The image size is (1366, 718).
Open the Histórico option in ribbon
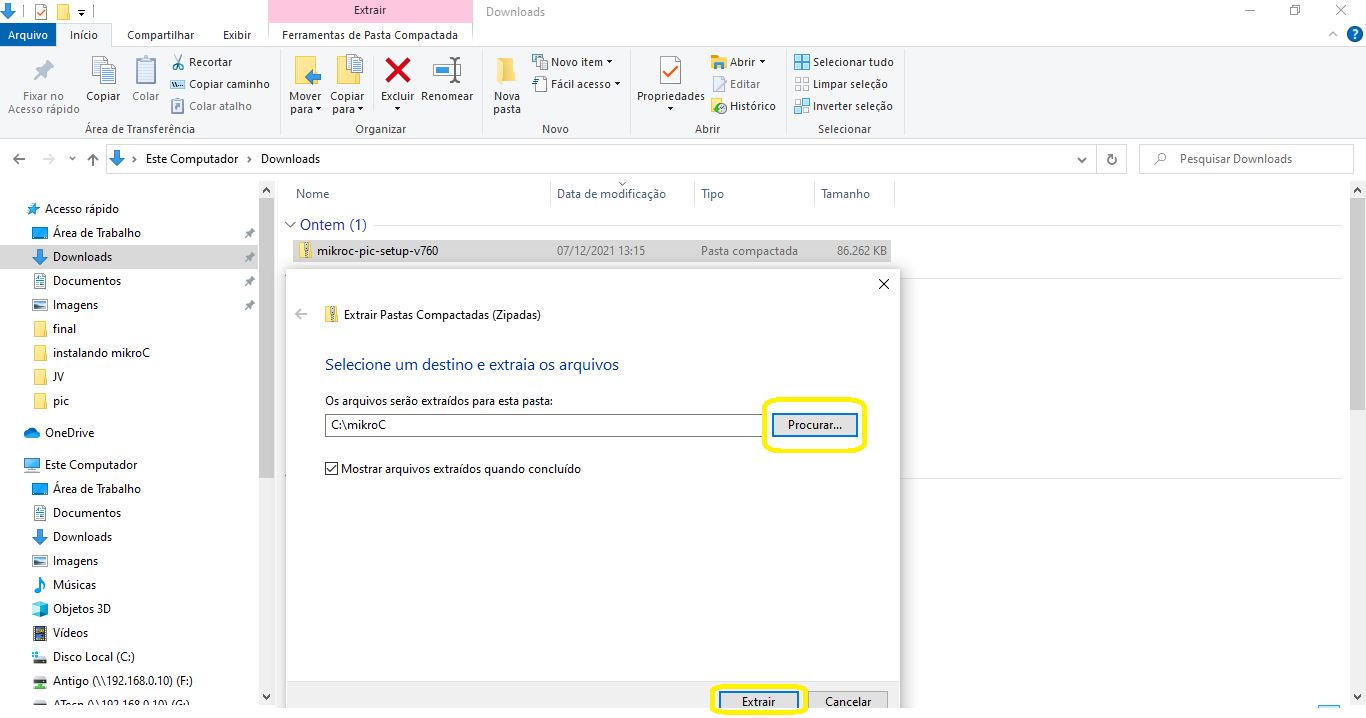tap(743, 106)
